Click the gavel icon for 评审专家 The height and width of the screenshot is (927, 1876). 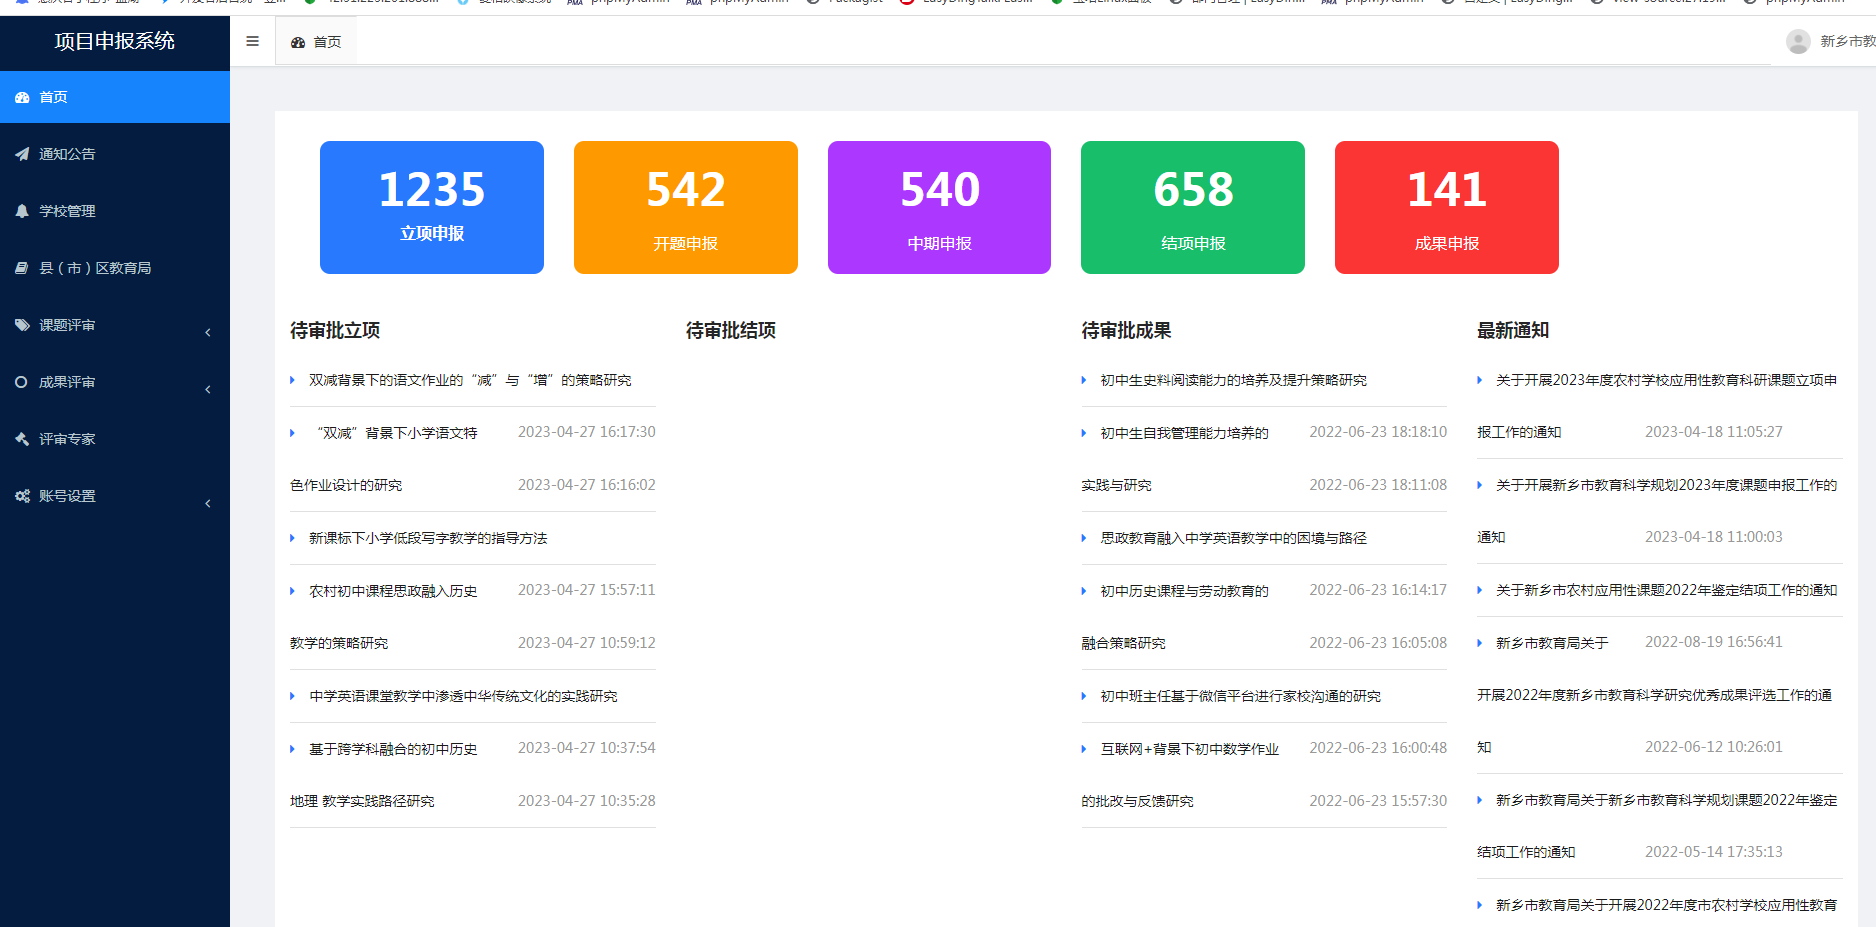[x=22, y=439]
